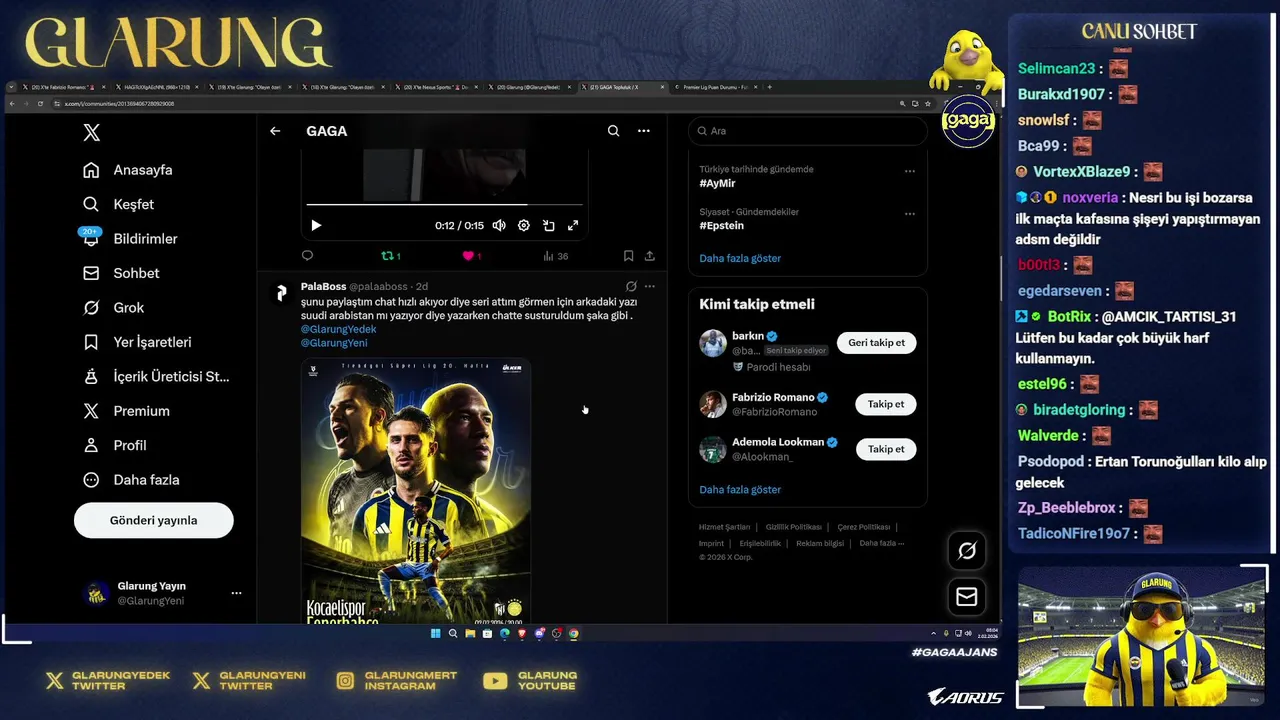
Task: Open #Epstein trend options menu
Action: [909, 213]
